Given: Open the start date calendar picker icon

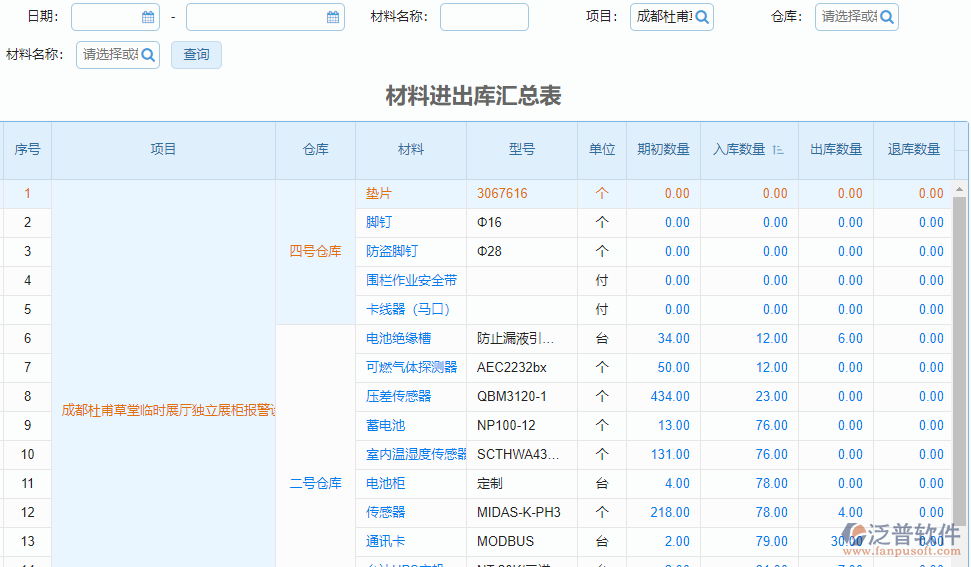Looking at the screenshot, I should tap(148, 17).
